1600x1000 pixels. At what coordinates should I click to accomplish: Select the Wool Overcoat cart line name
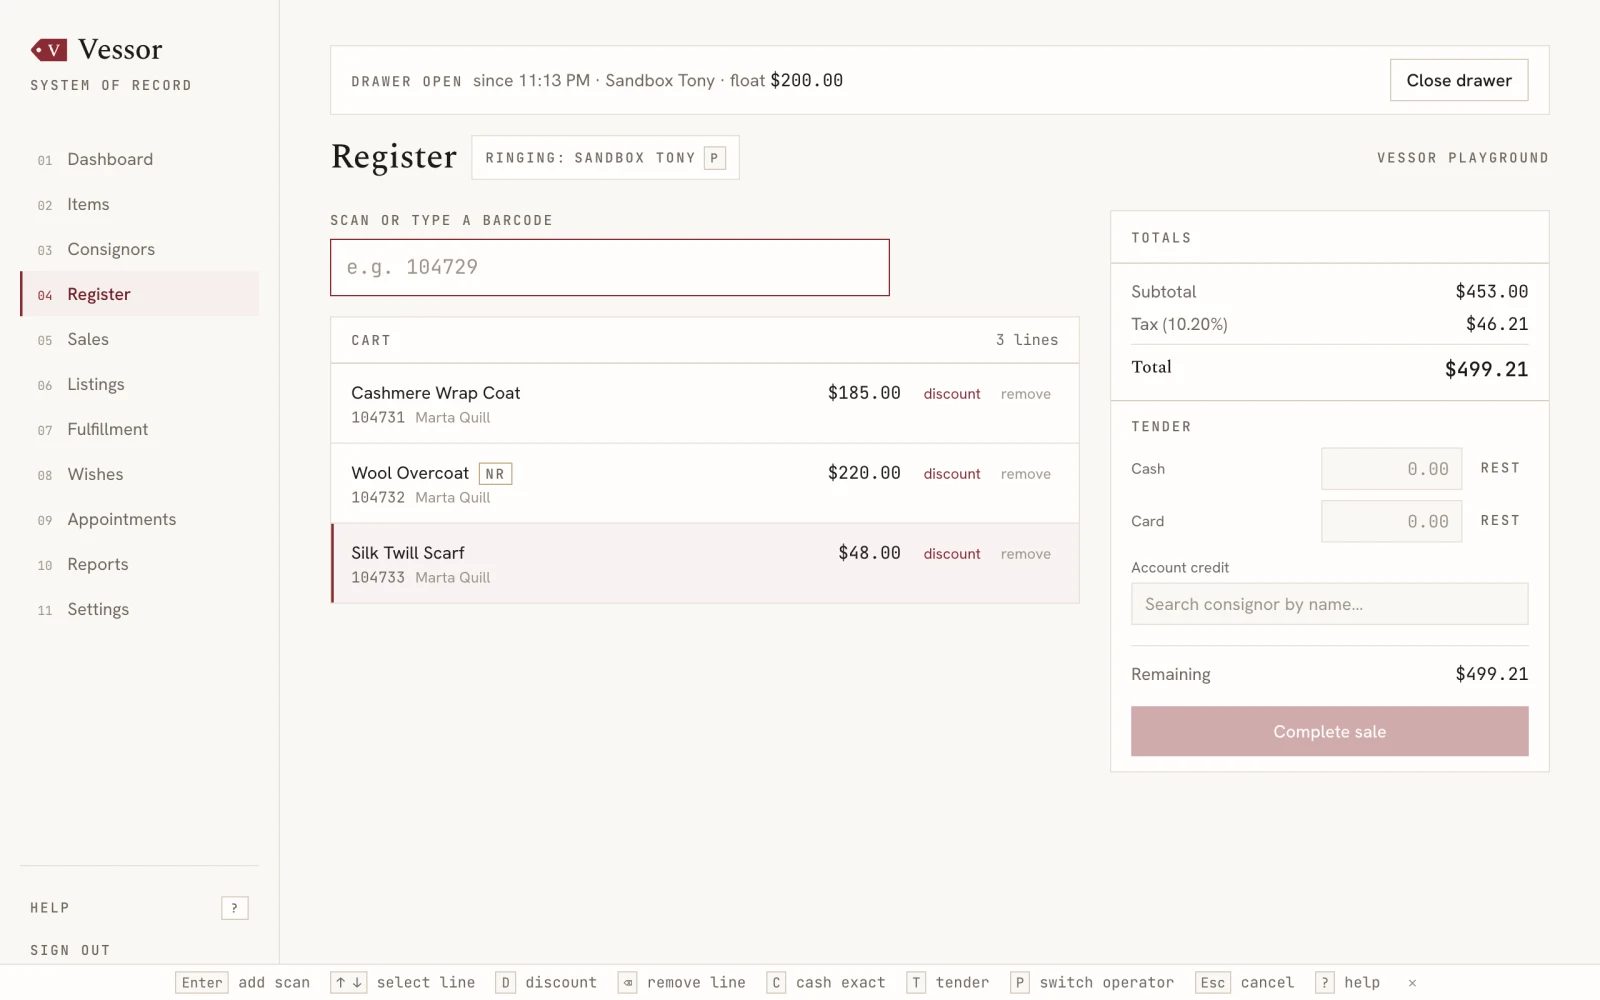[410, 473]
